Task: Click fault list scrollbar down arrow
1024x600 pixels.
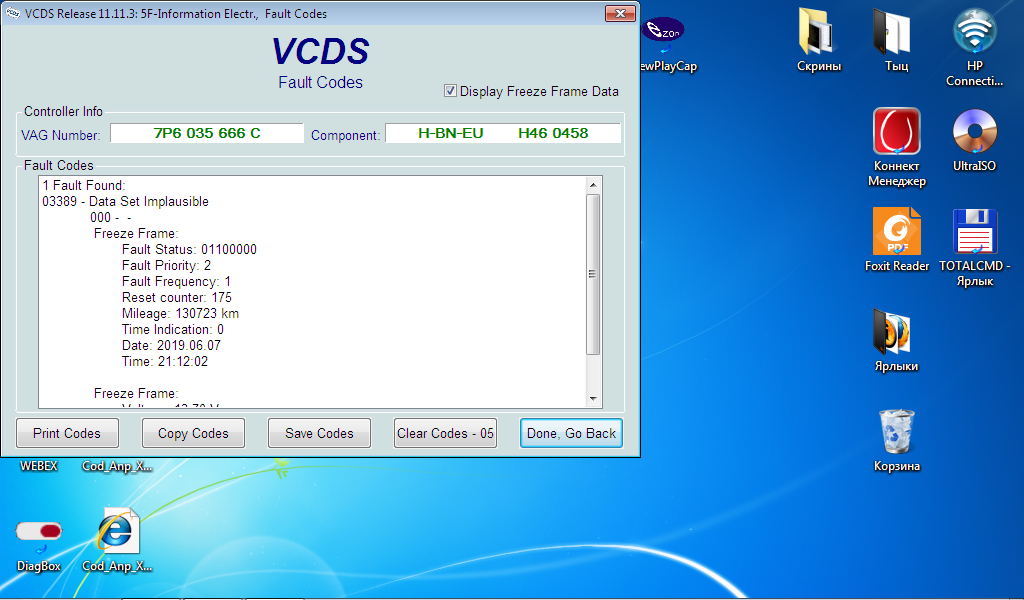Action: (x=593, y=398)
